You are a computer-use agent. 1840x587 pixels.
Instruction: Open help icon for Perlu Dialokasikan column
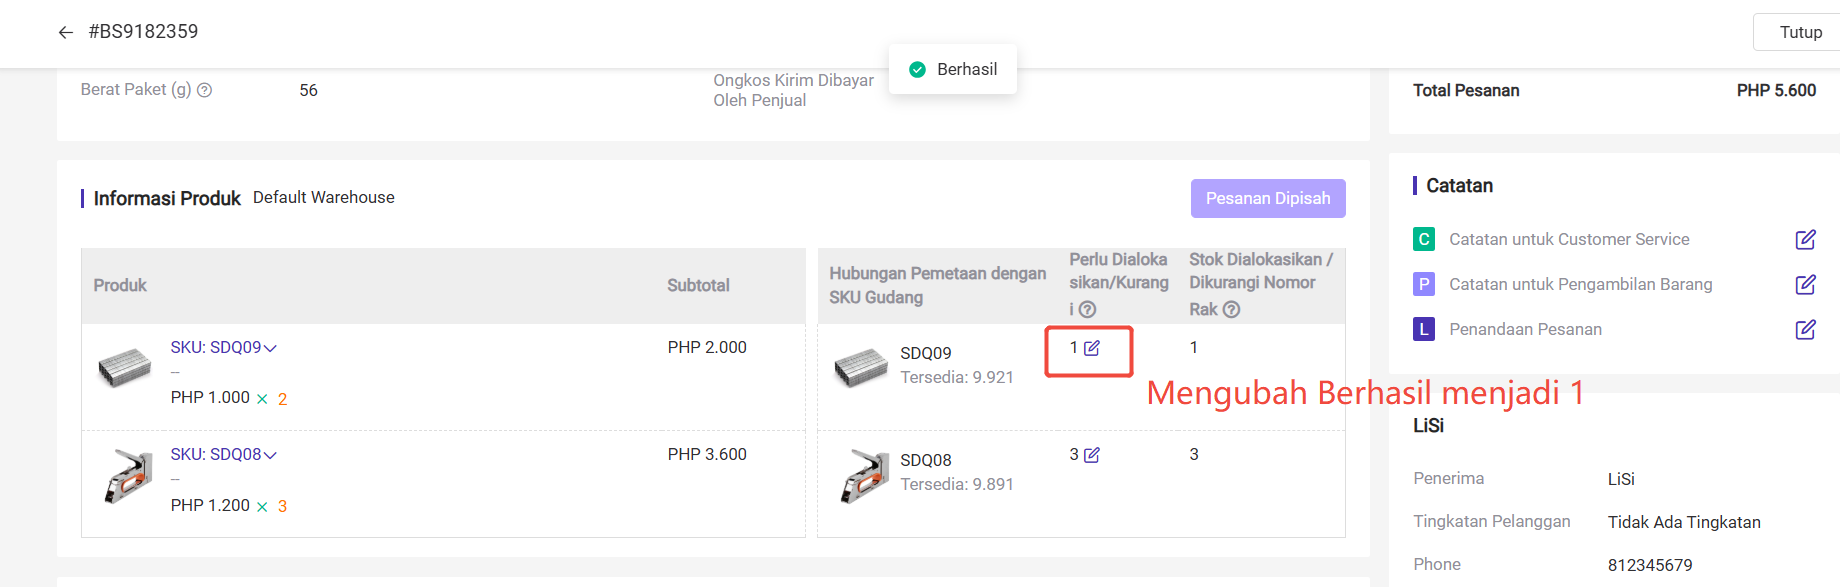point(1088,310)
